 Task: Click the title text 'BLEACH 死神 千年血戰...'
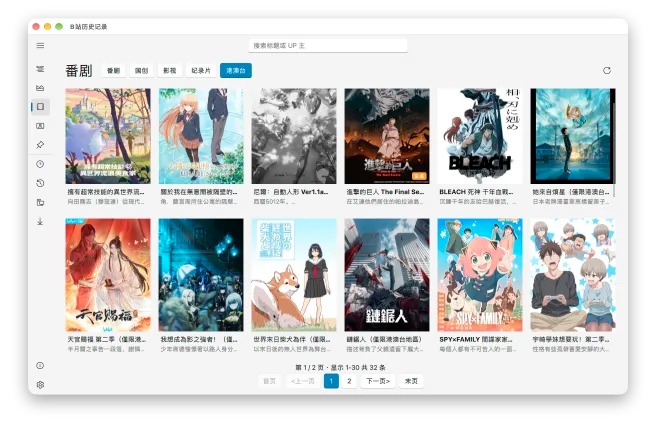coord(476,192)
